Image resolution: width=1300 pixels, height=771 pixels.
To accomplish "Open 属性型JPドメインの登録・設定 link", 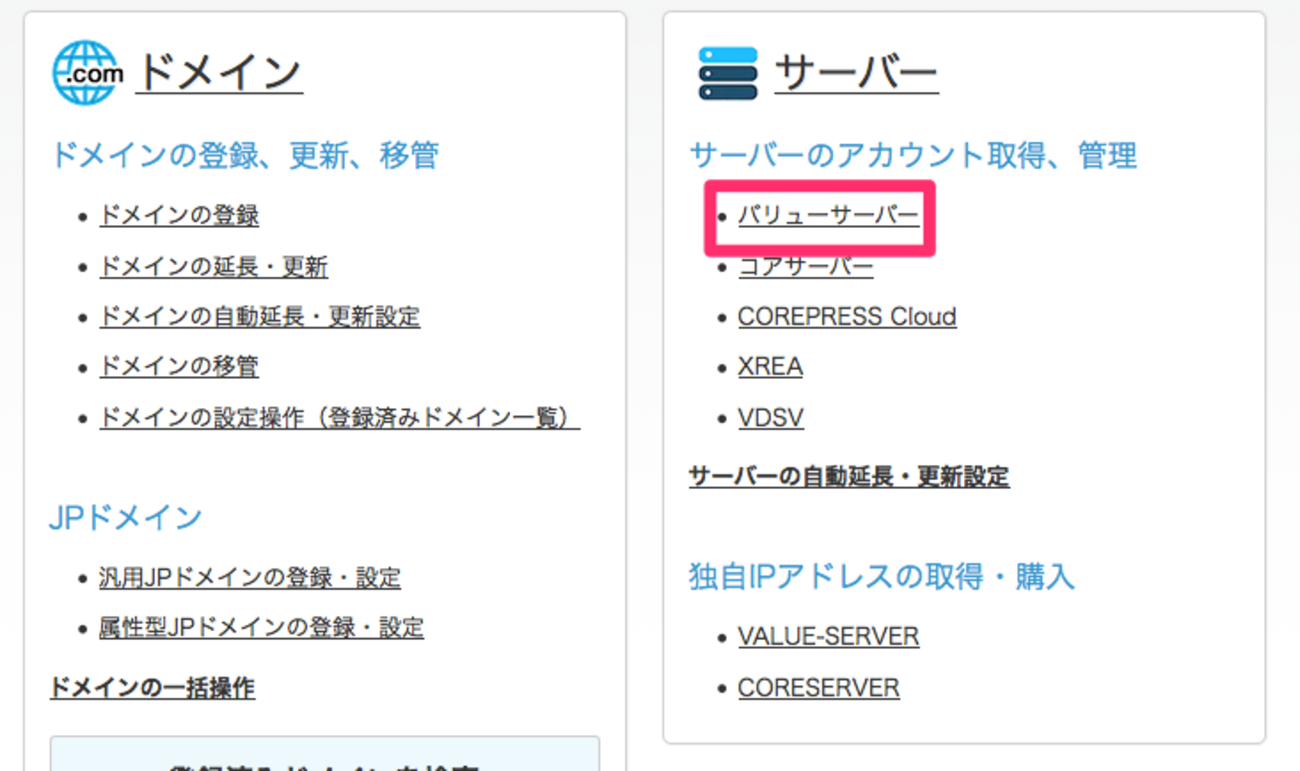I will 261,627.
